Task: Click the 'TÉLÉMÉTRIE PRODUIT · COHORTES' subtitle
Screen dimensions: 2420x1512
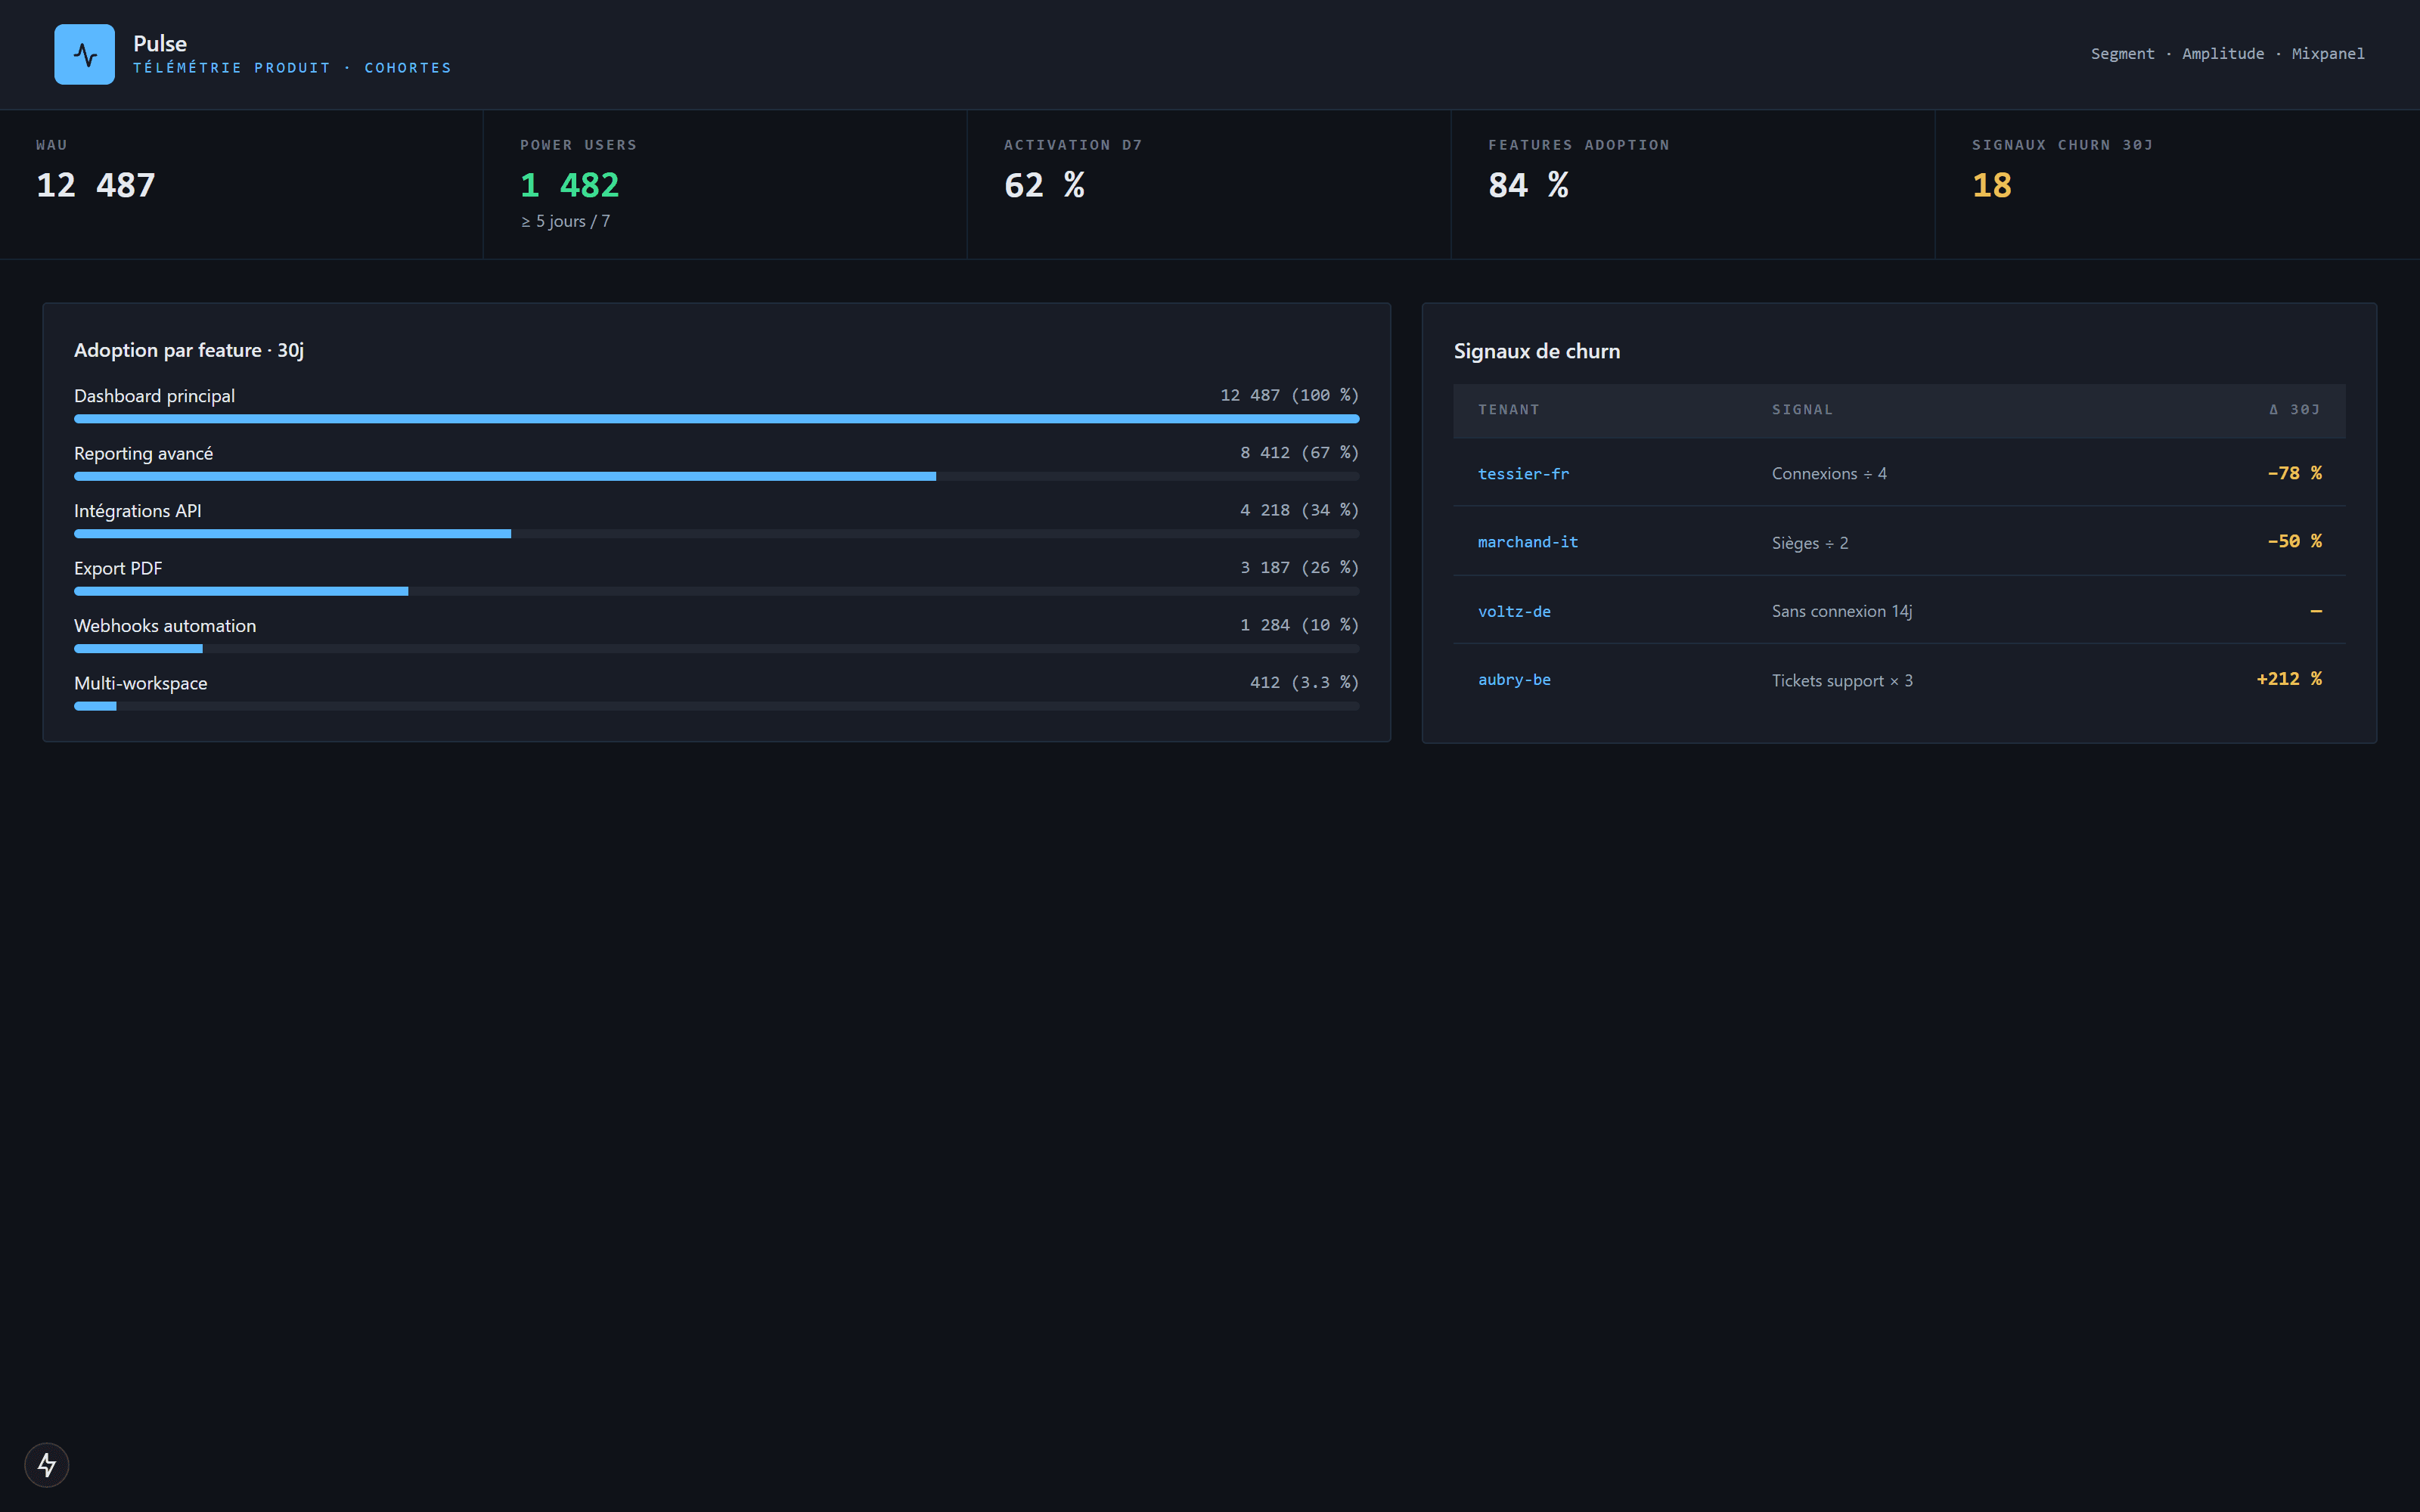Action: [x=292, y=68]
